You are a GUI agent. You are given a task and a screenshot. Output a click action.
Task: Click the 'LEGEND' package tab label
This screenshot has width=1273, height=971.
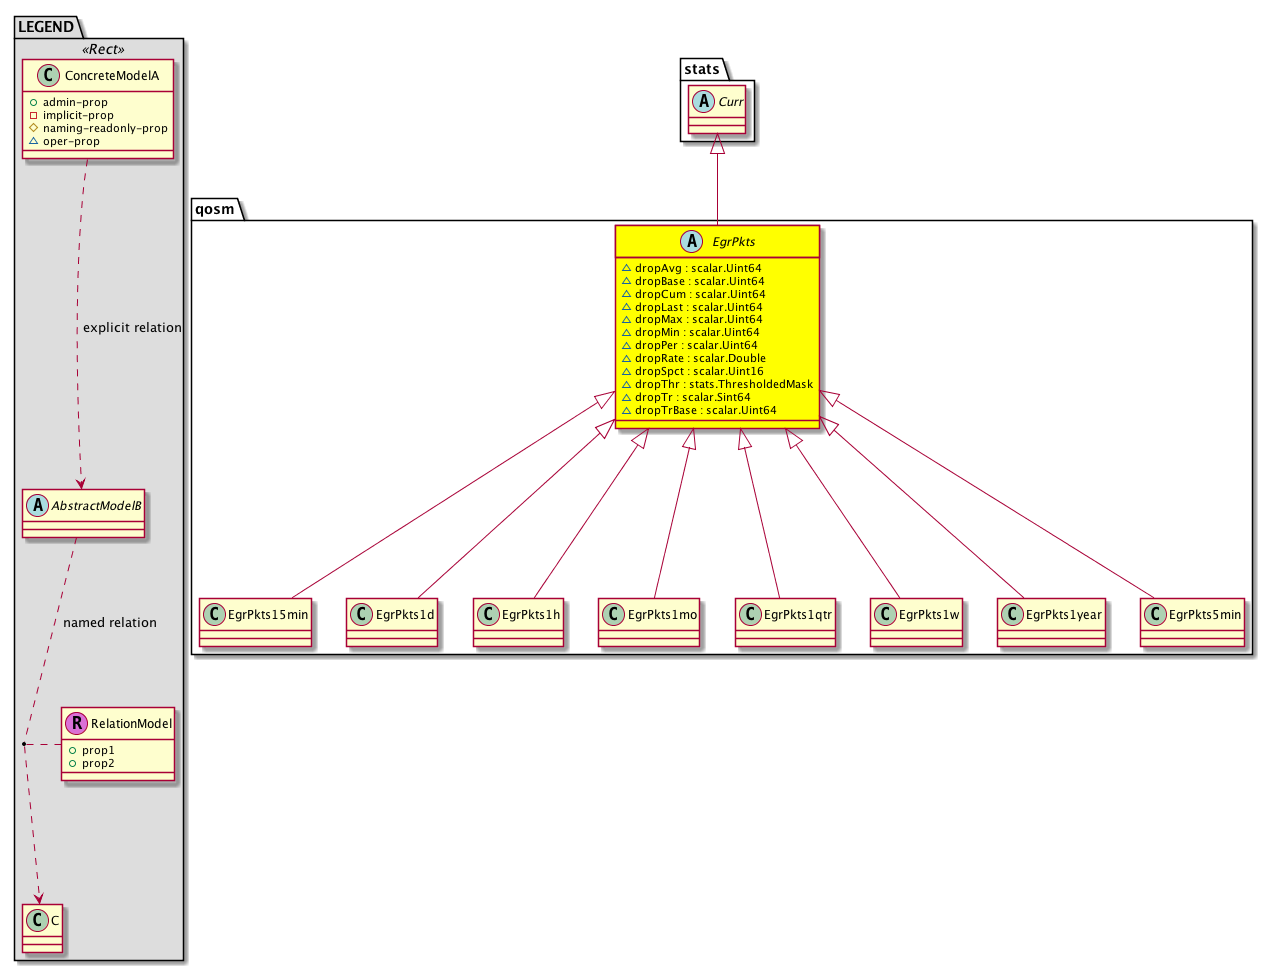46,27
